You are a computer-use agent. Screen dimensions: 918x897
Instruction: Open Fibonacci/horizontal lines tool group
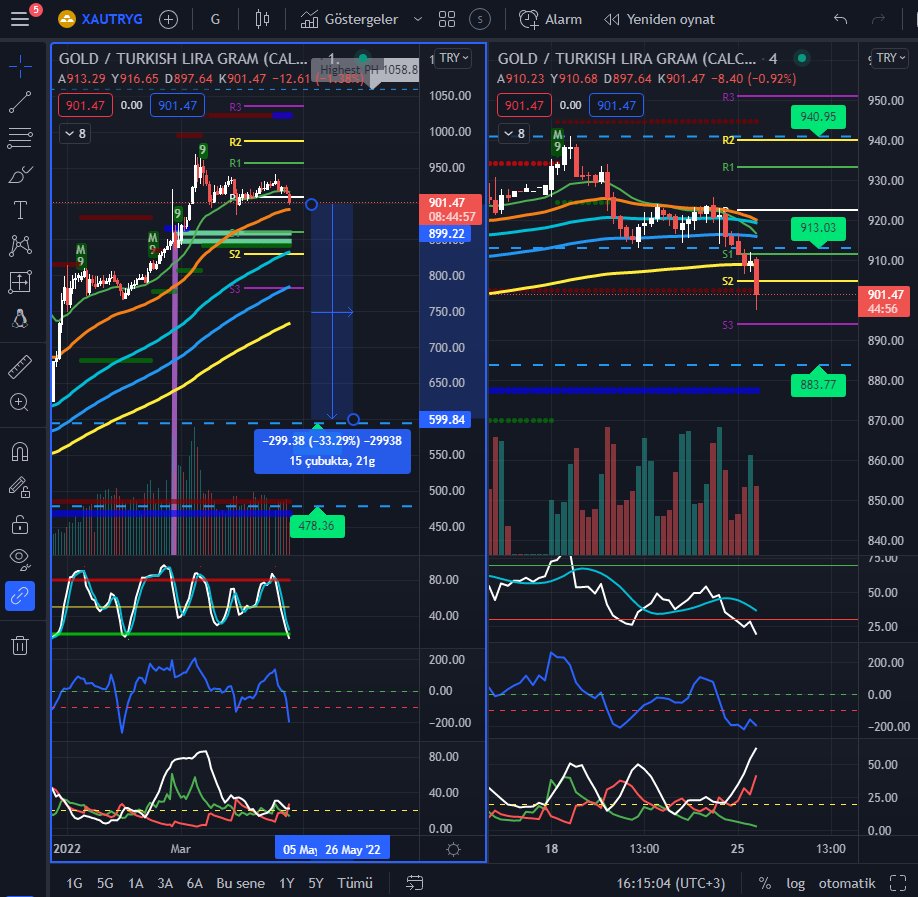tap(20, 138)
